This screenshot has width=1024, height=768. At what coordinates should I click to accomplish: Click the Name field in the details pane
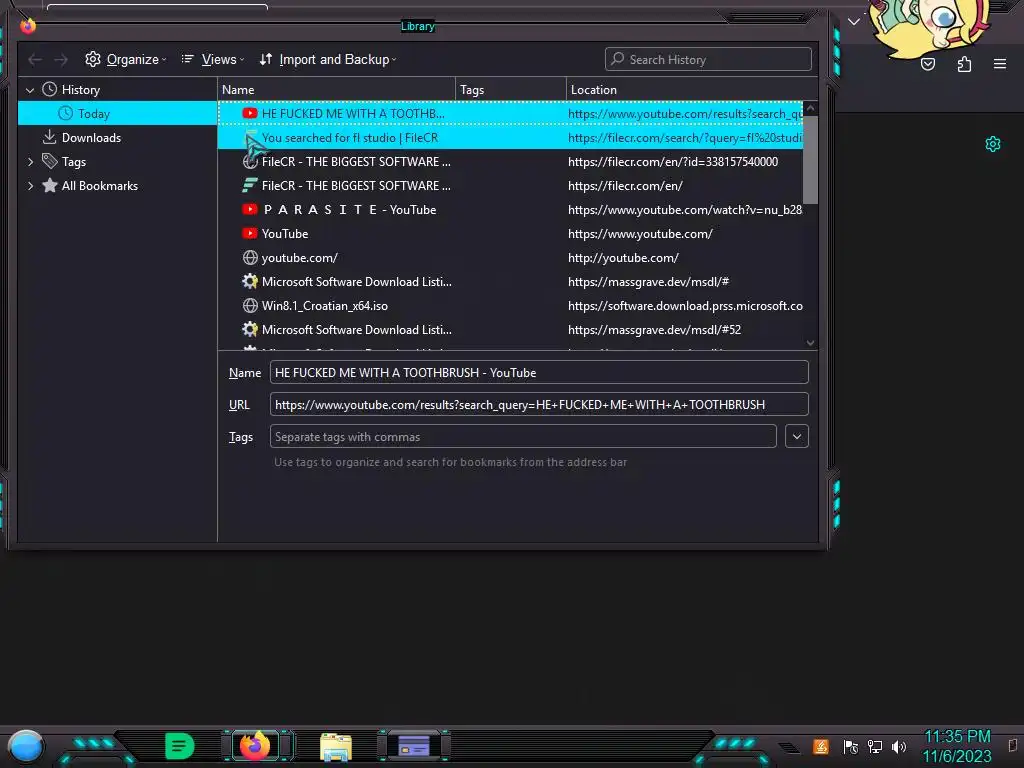click(539, 372)
